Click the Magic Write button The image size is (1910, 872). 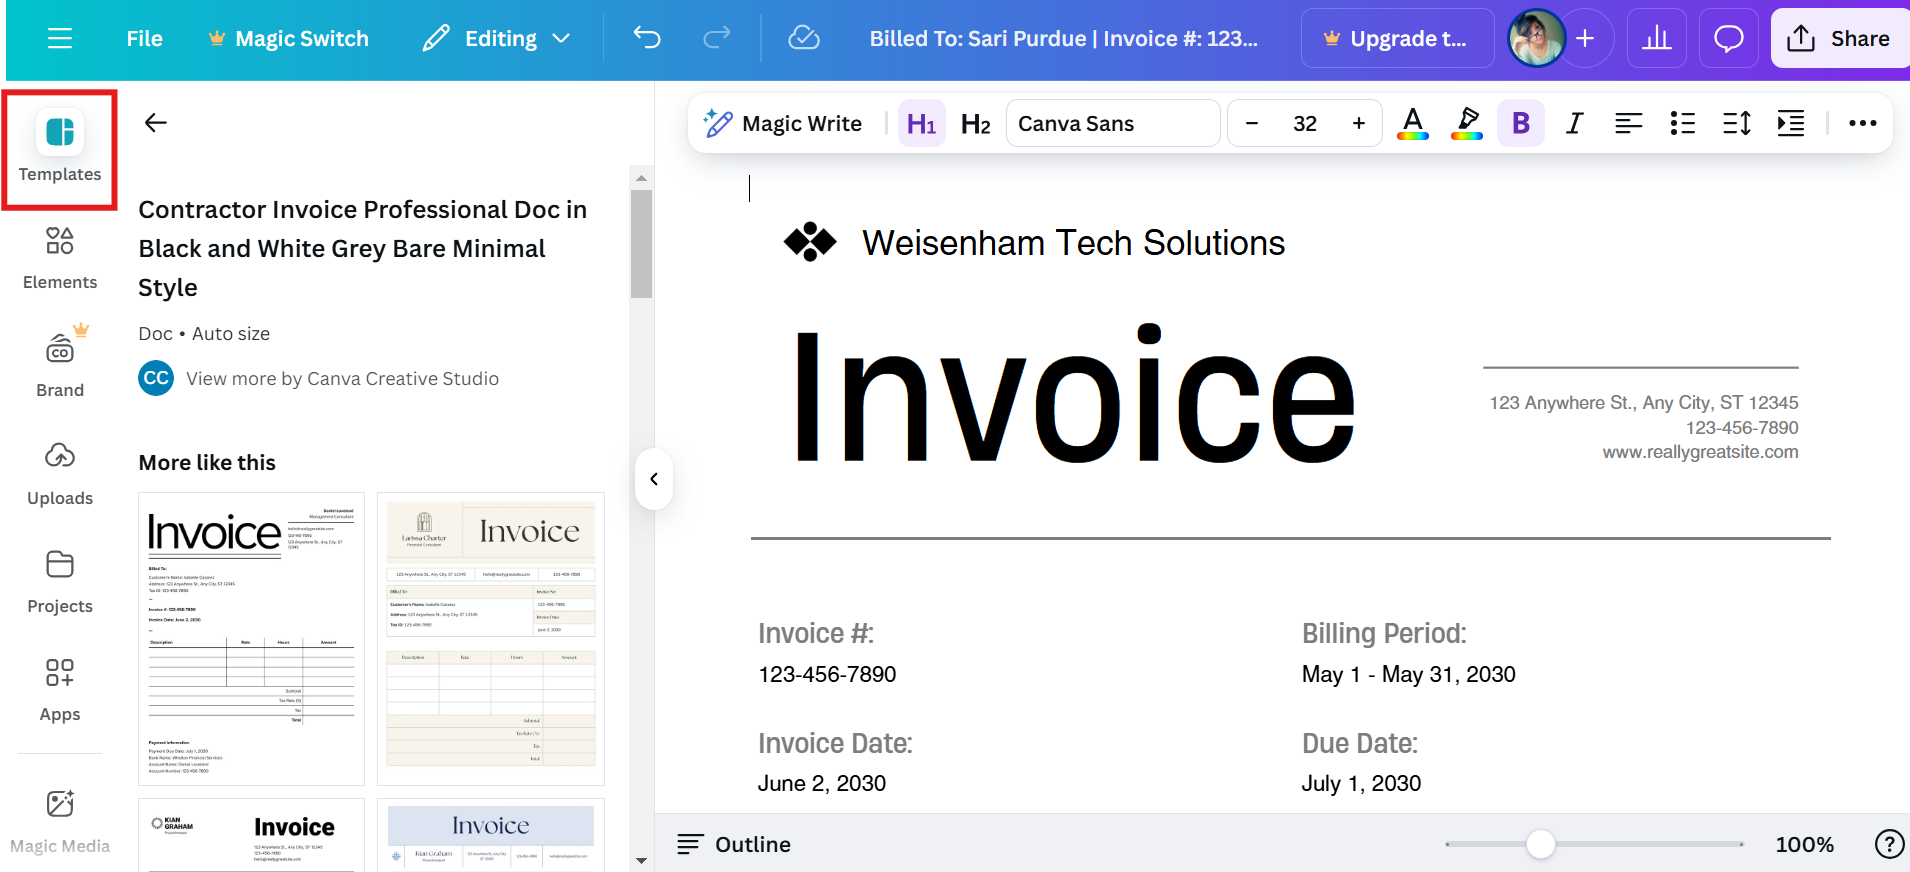point(783,124)
